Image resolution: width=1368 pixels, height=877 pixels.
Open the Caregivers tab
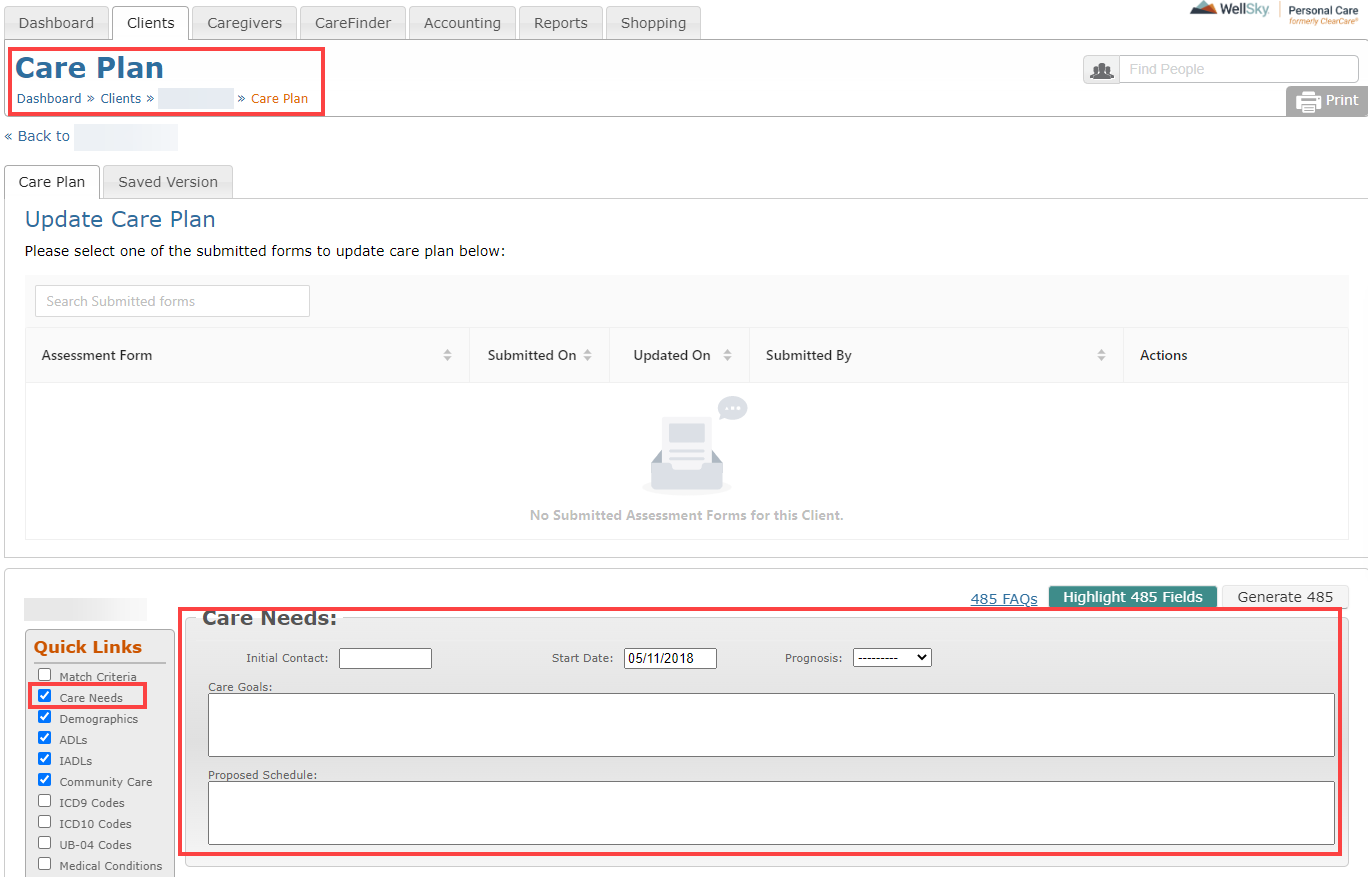coord(244,23)
